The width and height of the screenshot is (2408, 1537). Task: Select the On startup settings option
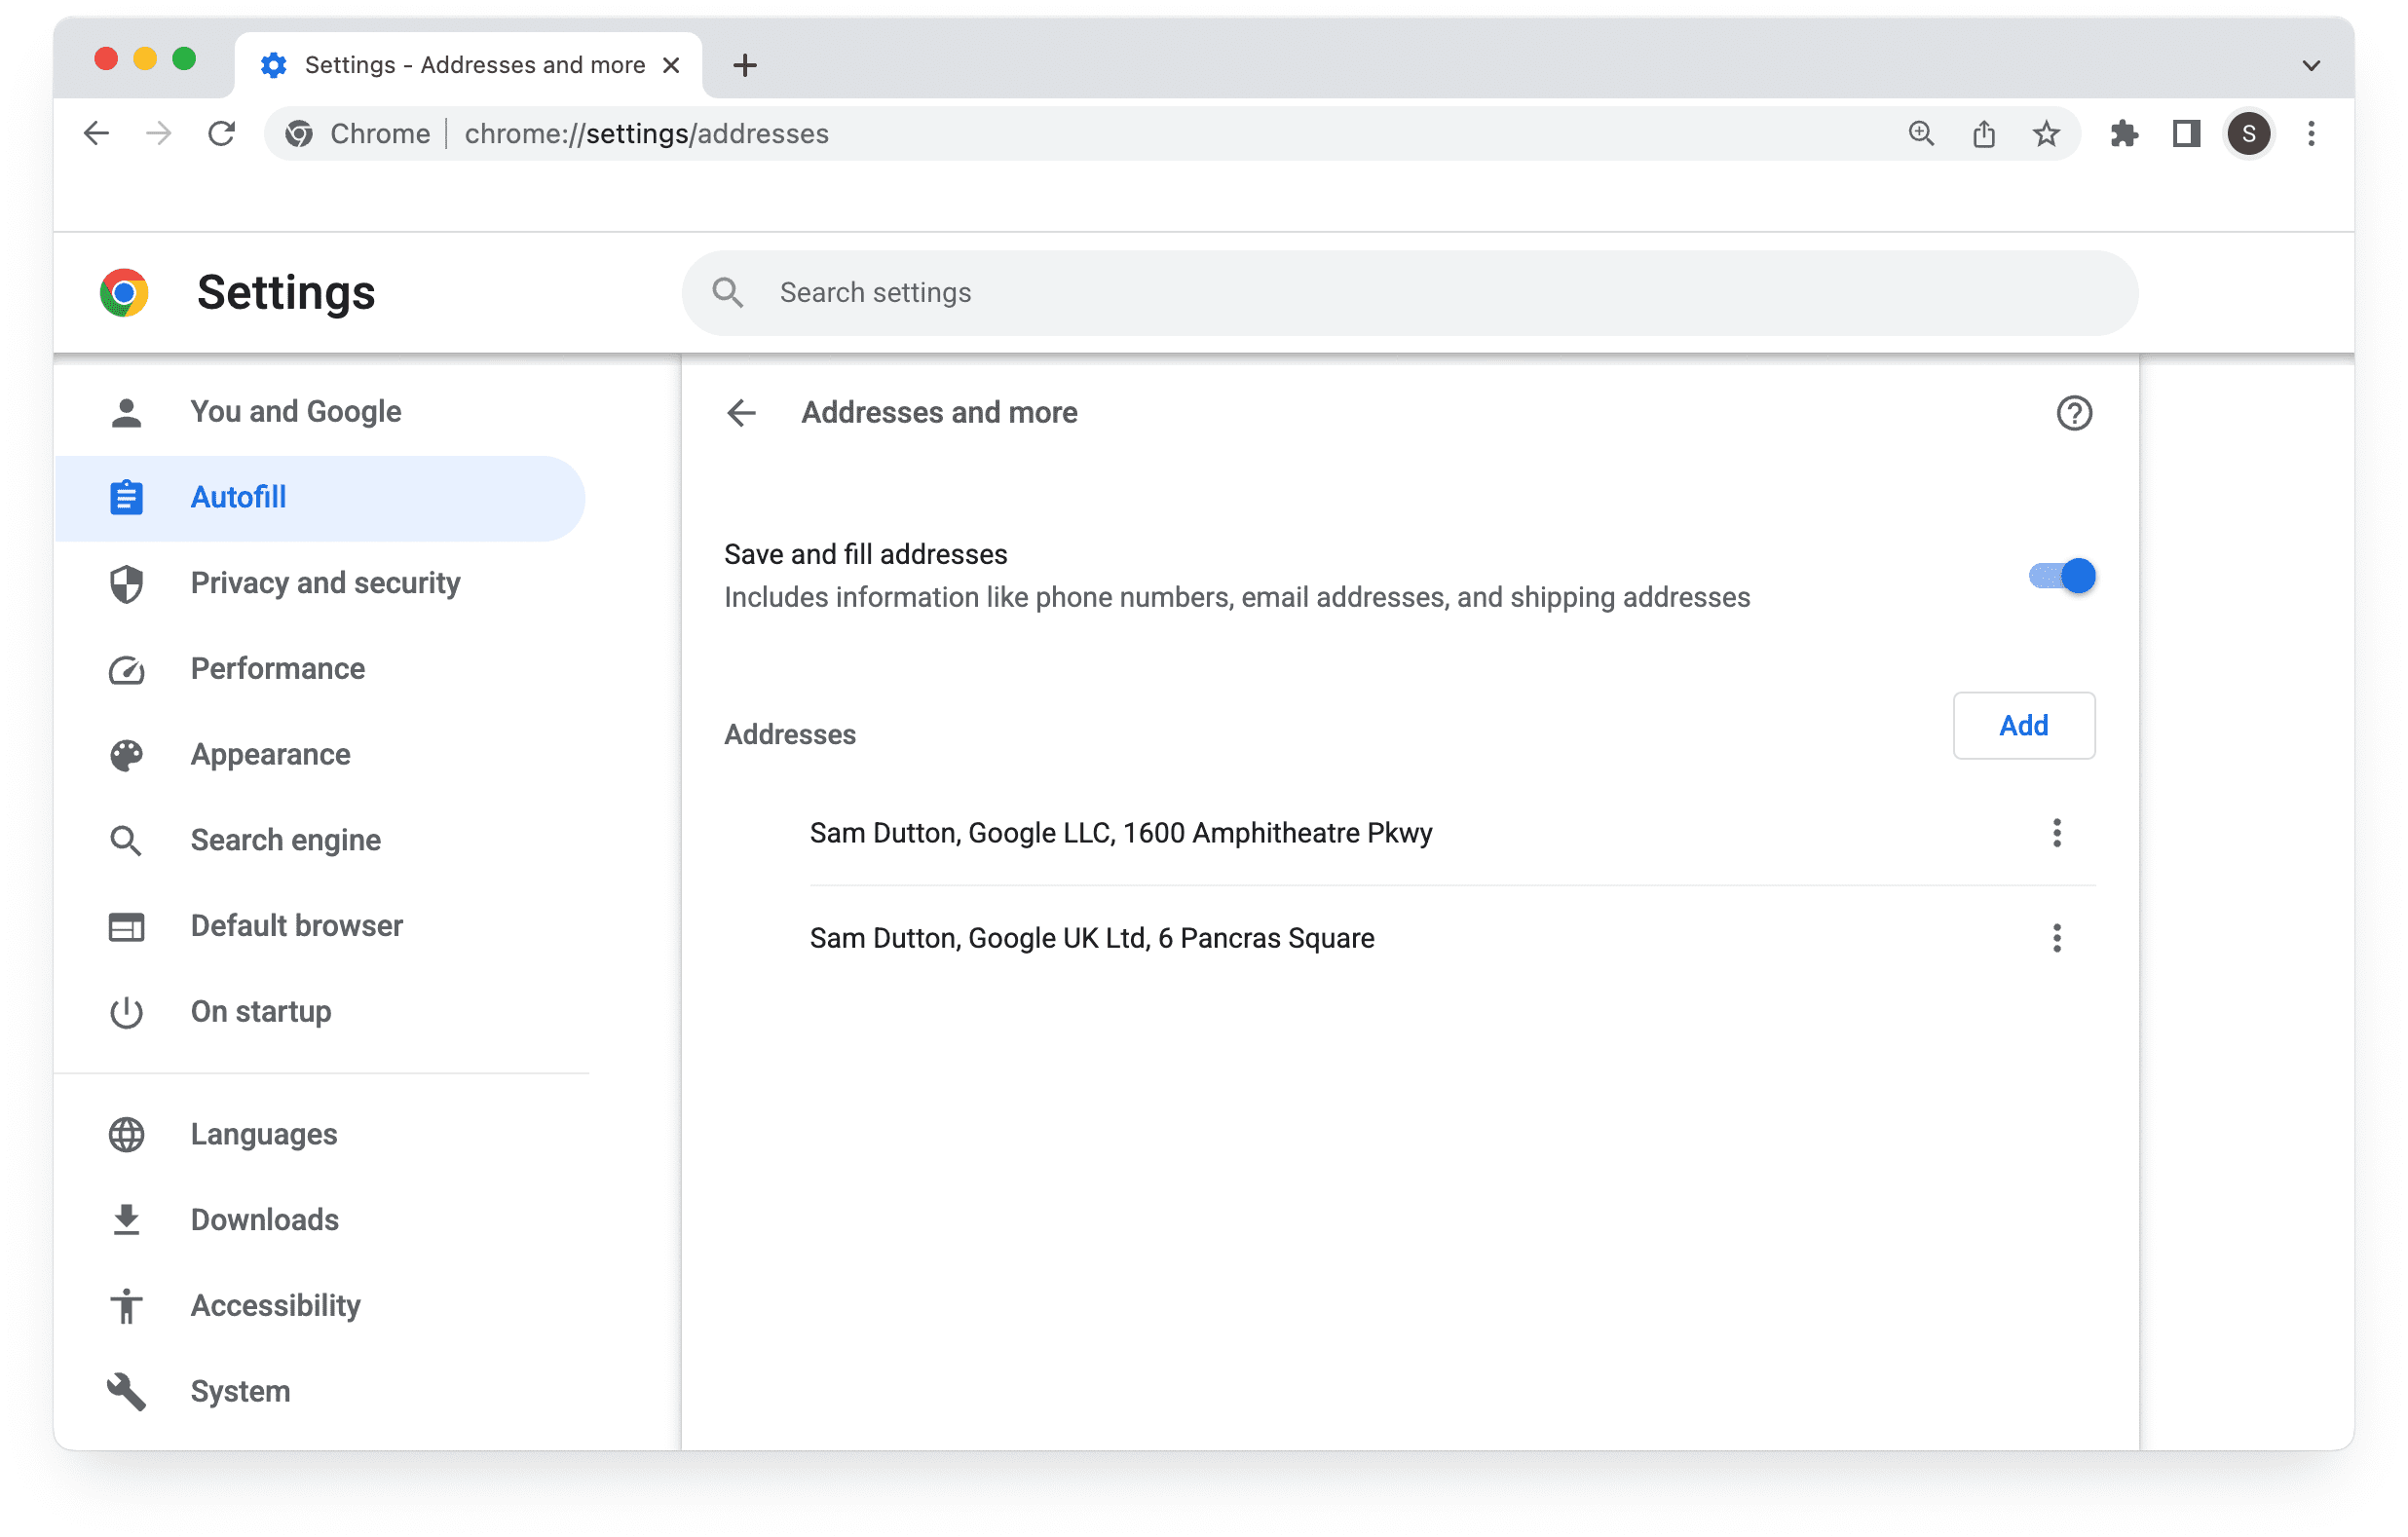[x=260, y=1009]
